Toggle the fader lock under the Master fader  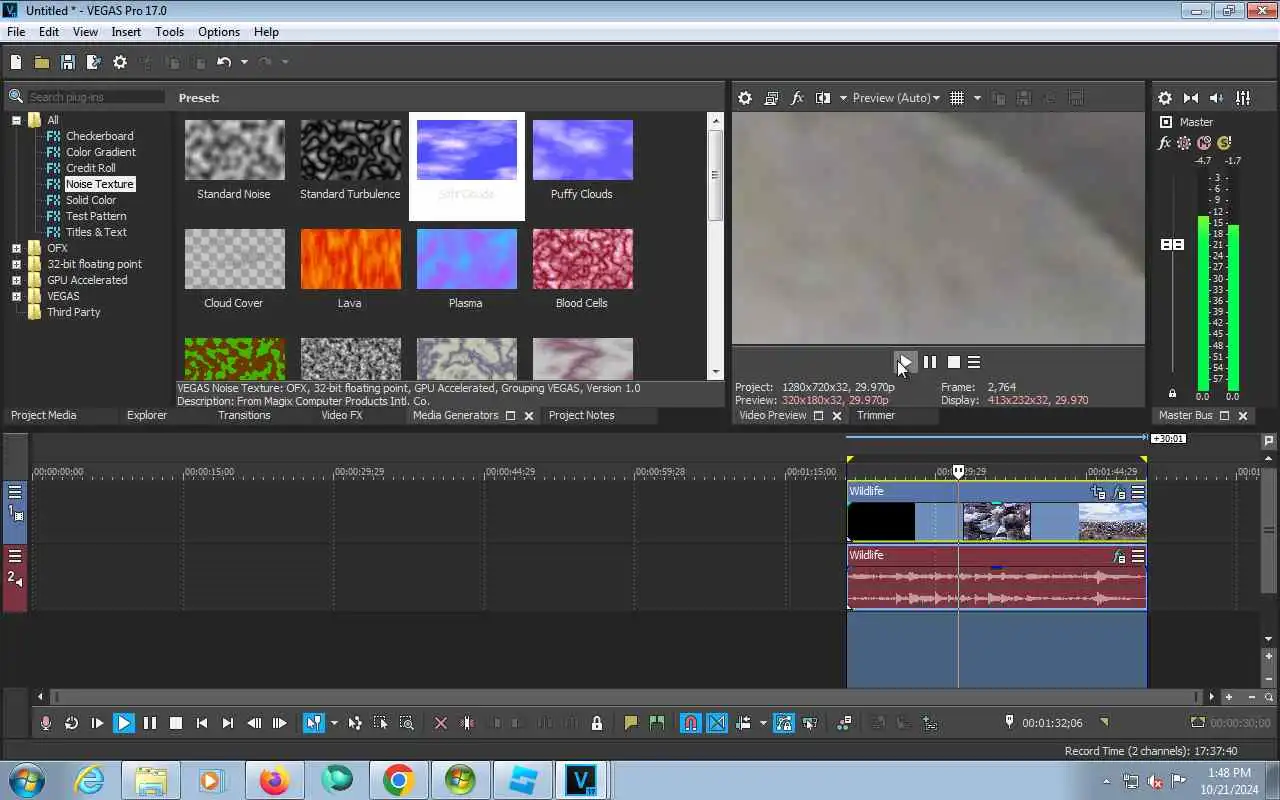[1172, 393]
